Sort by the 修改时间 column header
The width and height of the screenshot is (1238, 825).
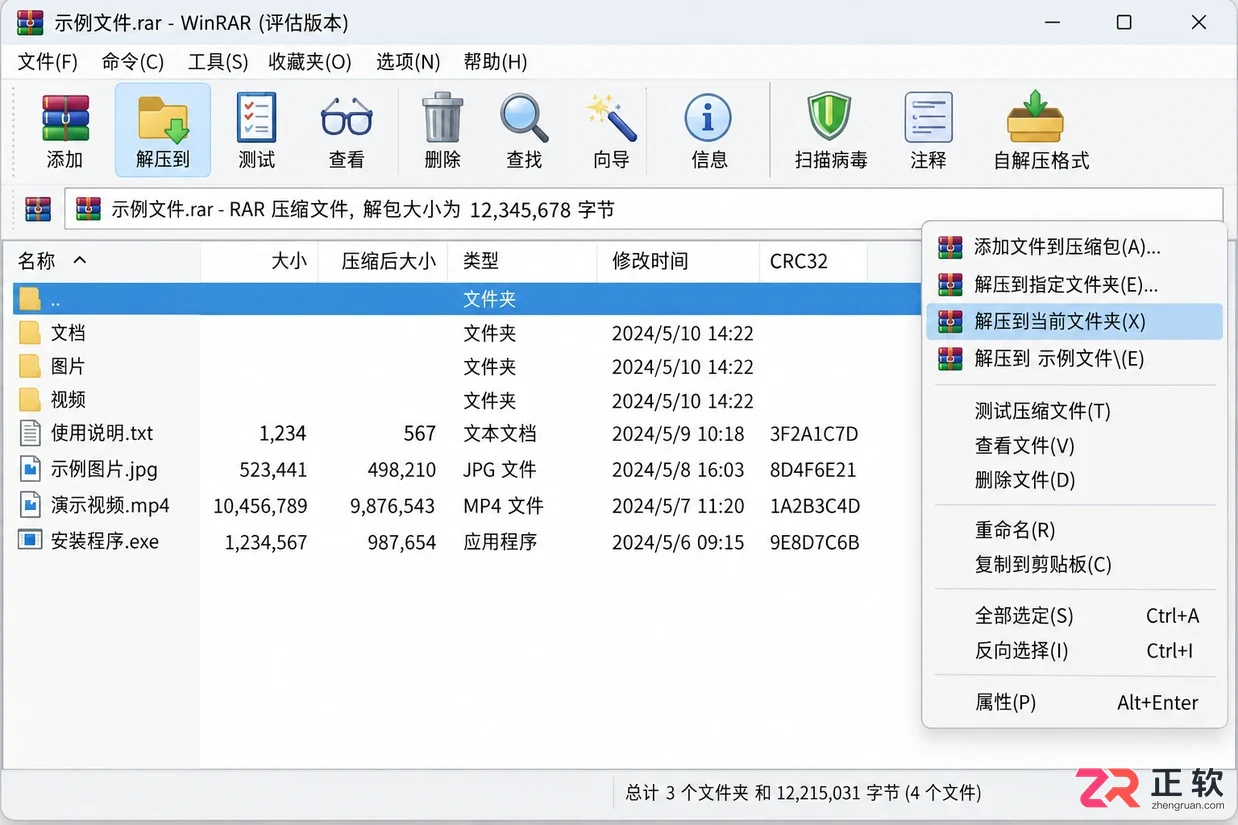(678, 261)
